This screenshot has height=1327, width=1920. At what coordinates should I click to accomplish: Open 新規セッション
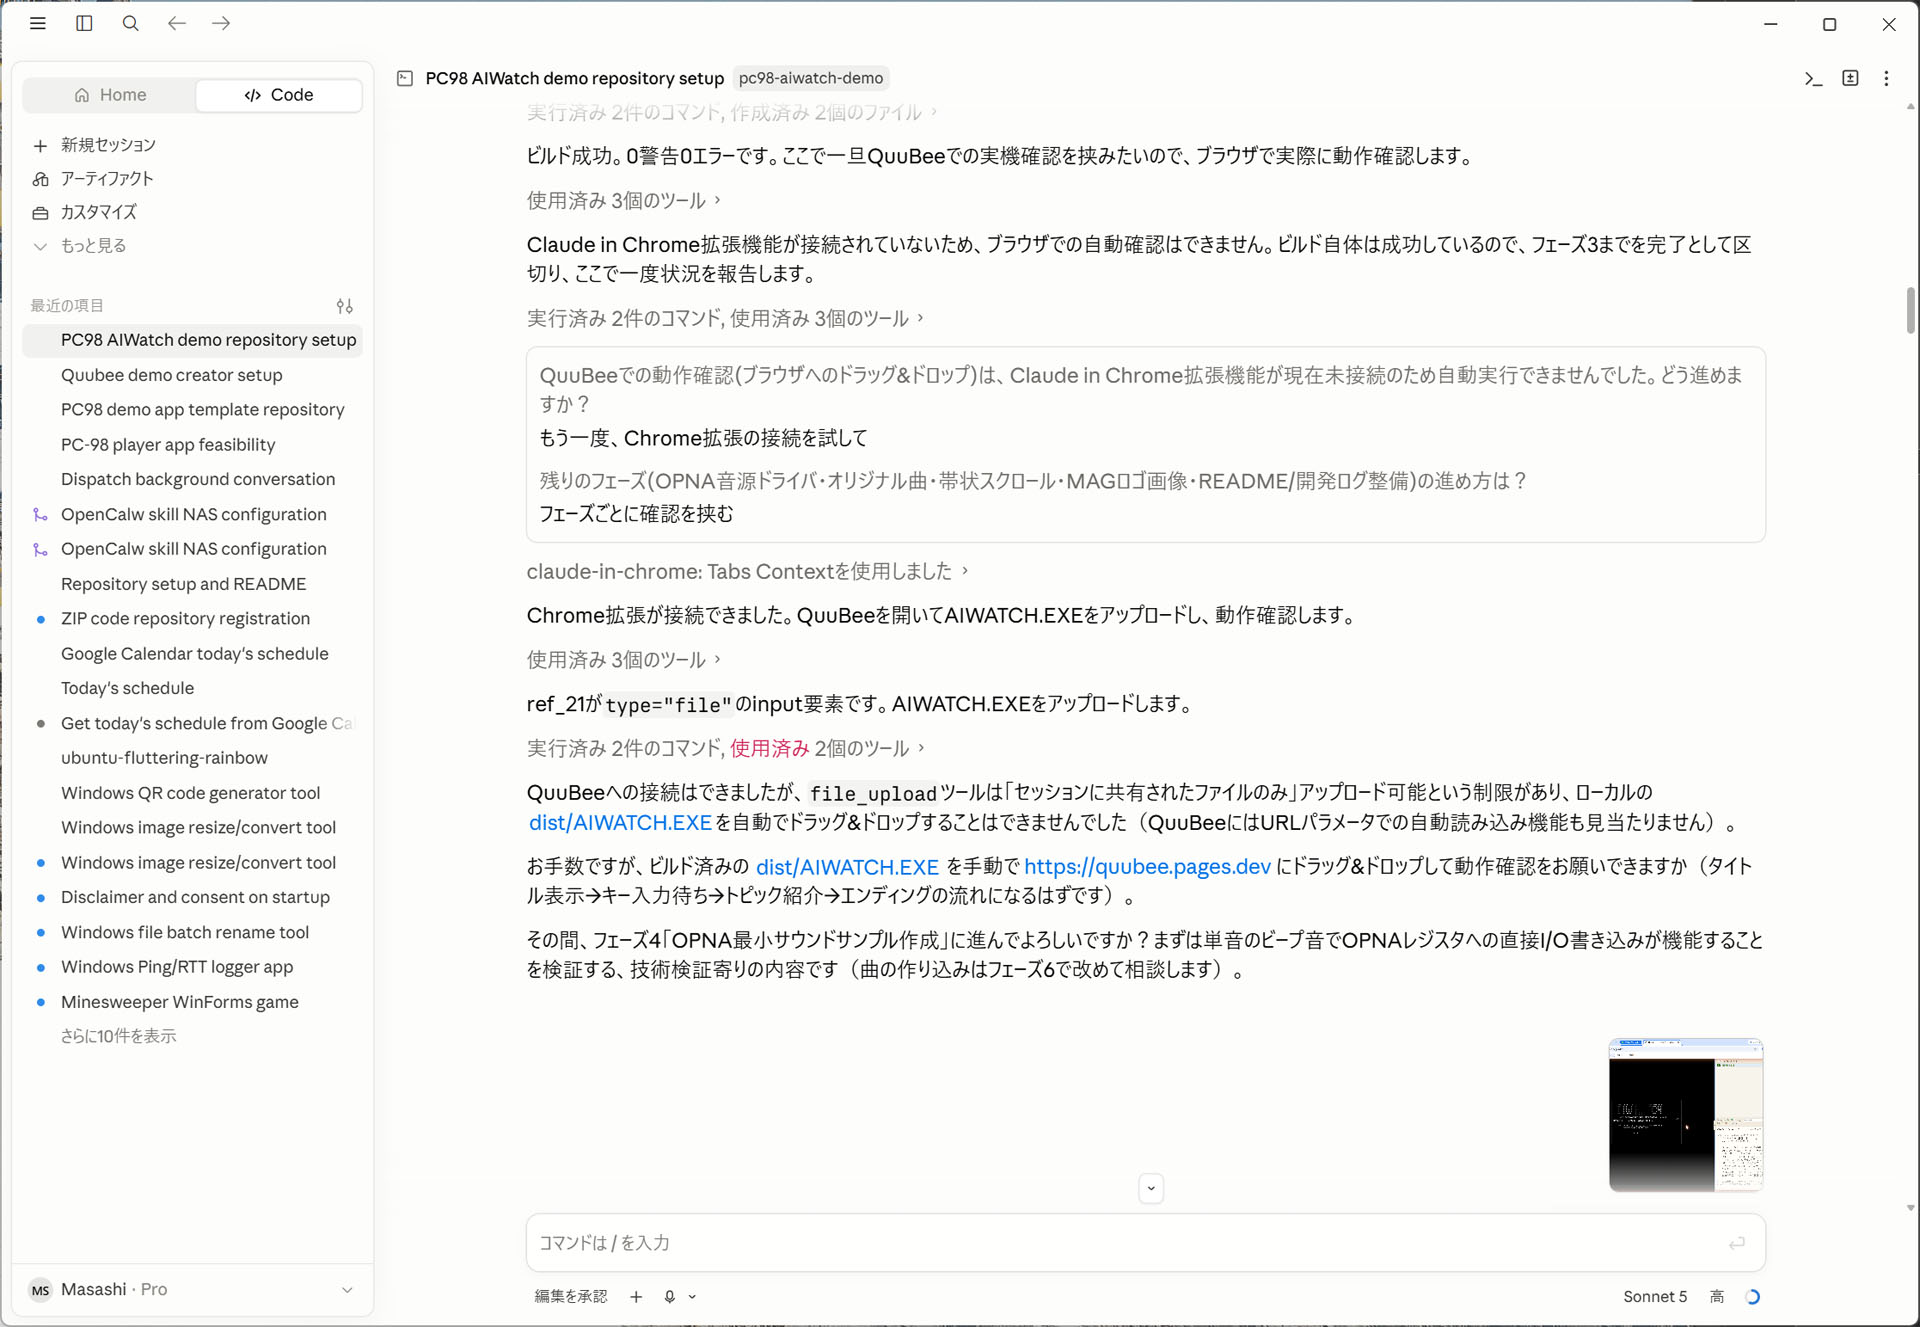coord(108,145)
